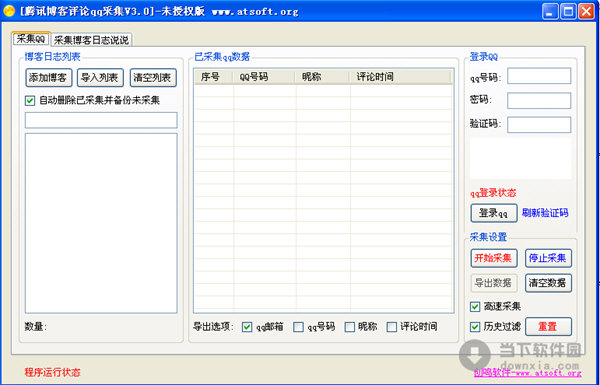600x385 pixels.
Task: Click the application icon in title bar
Action: 9,12
